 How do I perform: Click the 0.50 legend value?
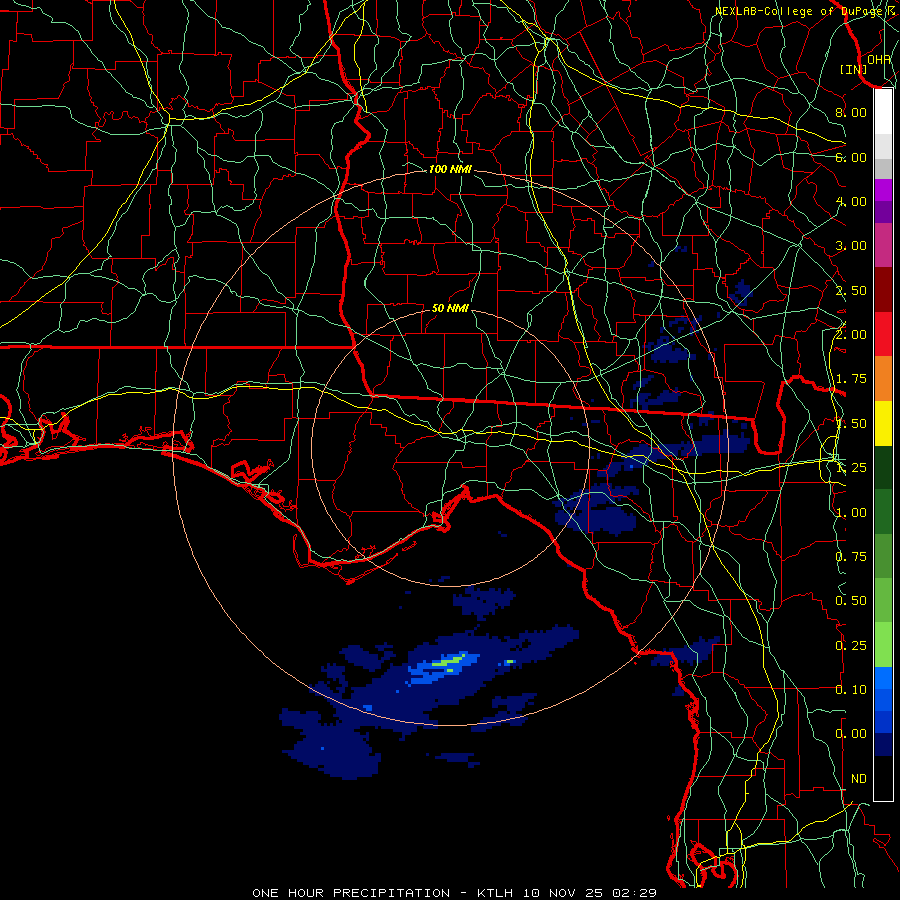pos(851,600)
